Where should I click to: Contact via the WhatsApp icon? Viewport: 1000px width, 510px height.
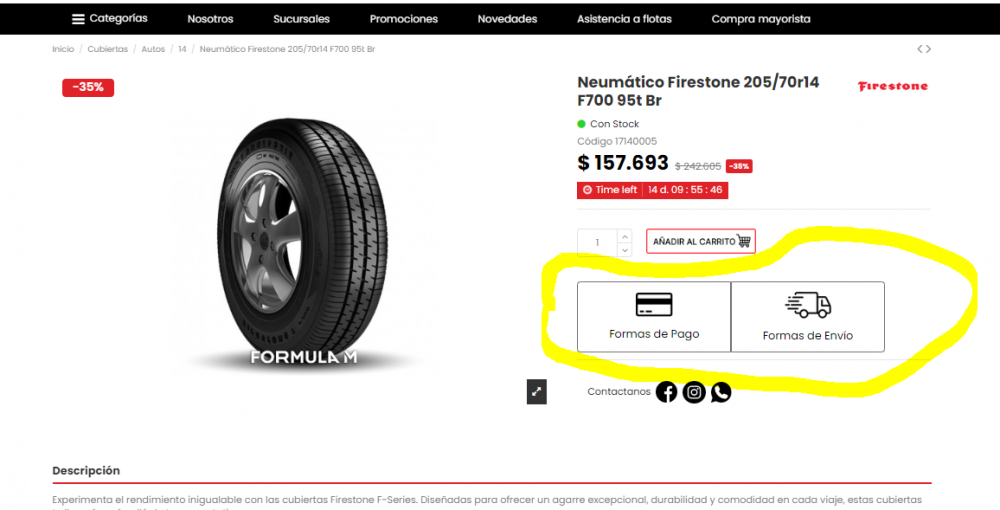point(720,392)
